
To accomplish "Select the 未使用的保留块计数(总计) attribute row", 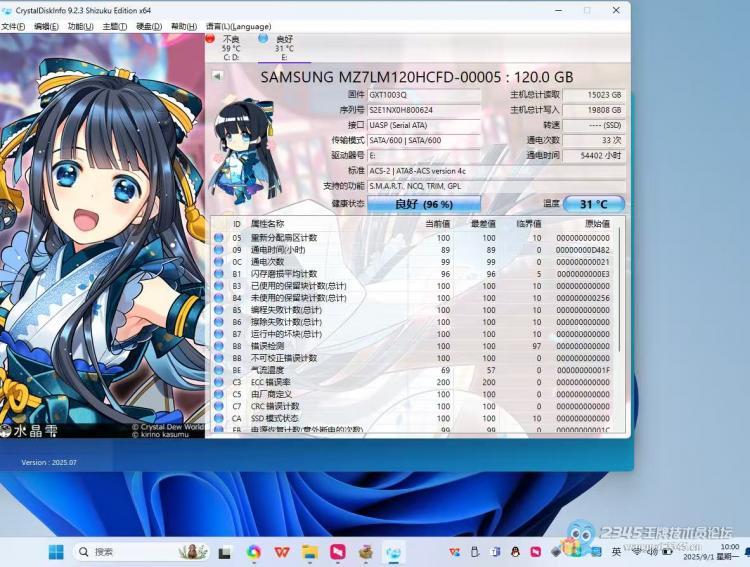I will pyautogui.click(x=414, y=298).
